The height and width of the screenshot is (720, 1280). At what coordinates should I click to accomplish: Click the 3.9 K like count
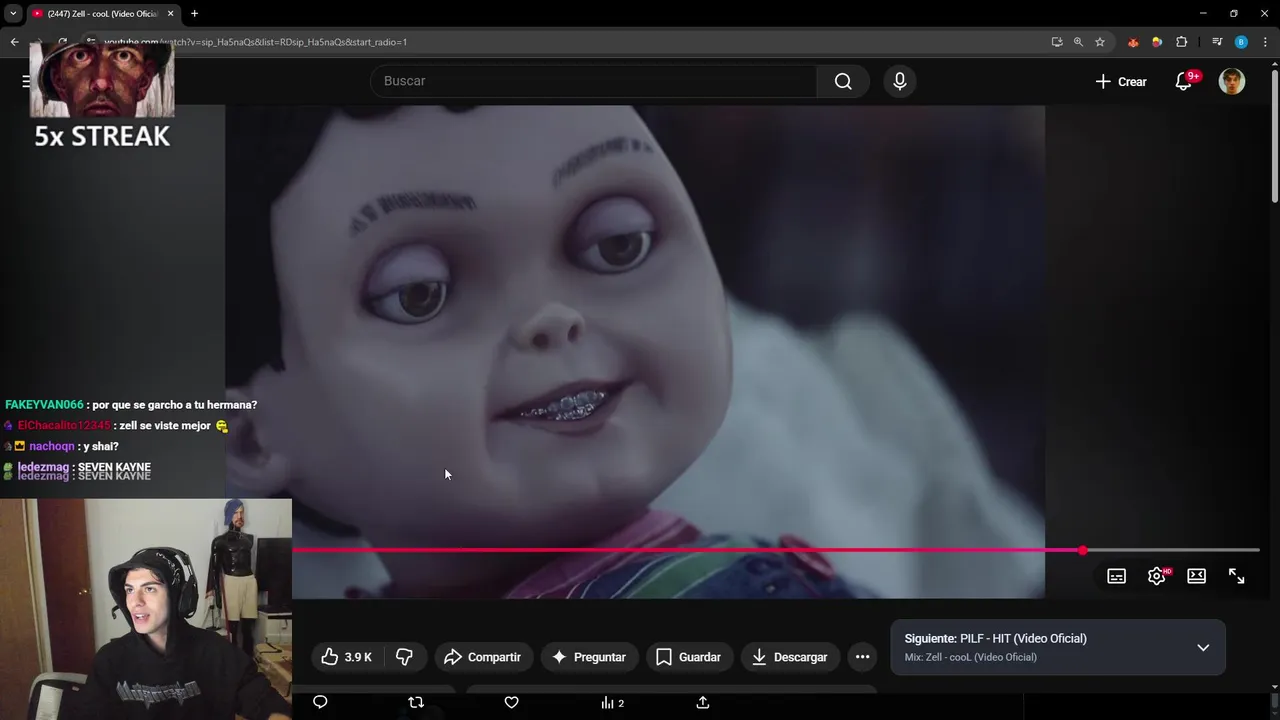click(358, 657)
